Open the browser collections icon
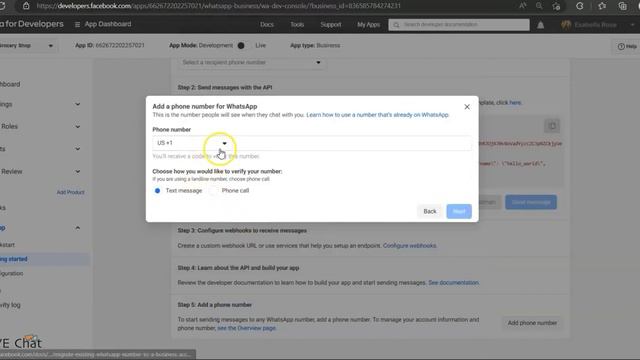The height and width of the screenshot is (360, 640). coord(622,6)
